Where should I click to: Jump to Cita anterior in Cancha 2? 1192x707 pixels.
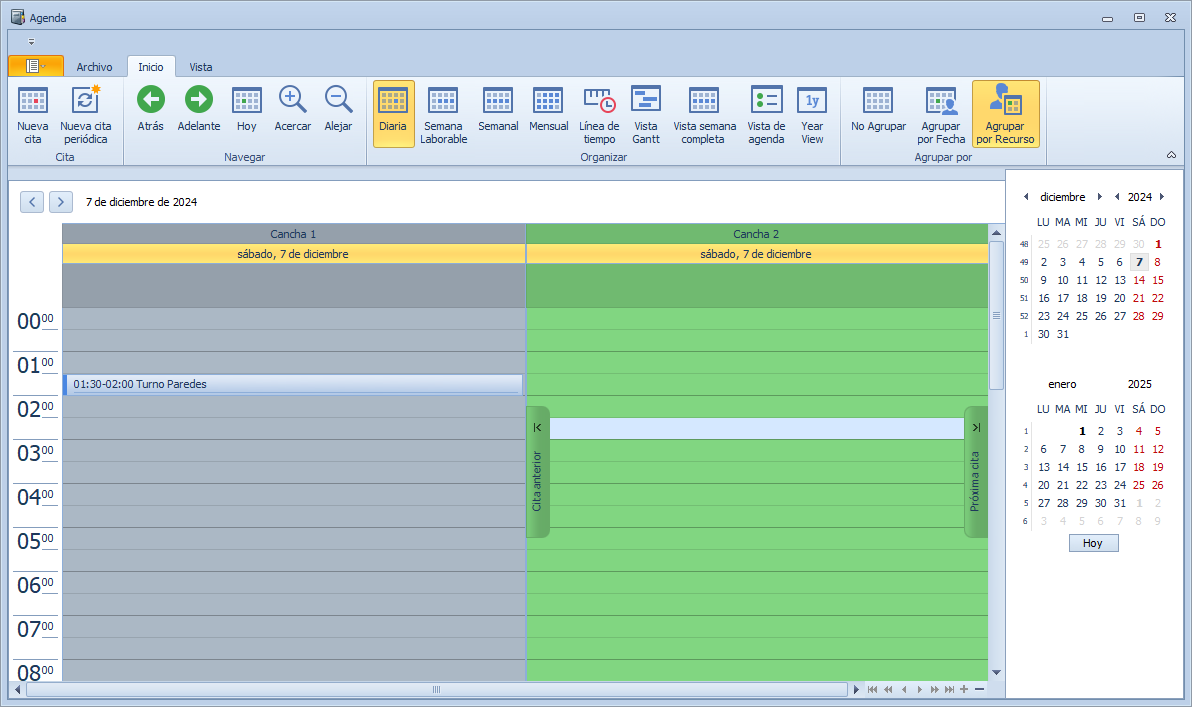pos(538,472)
